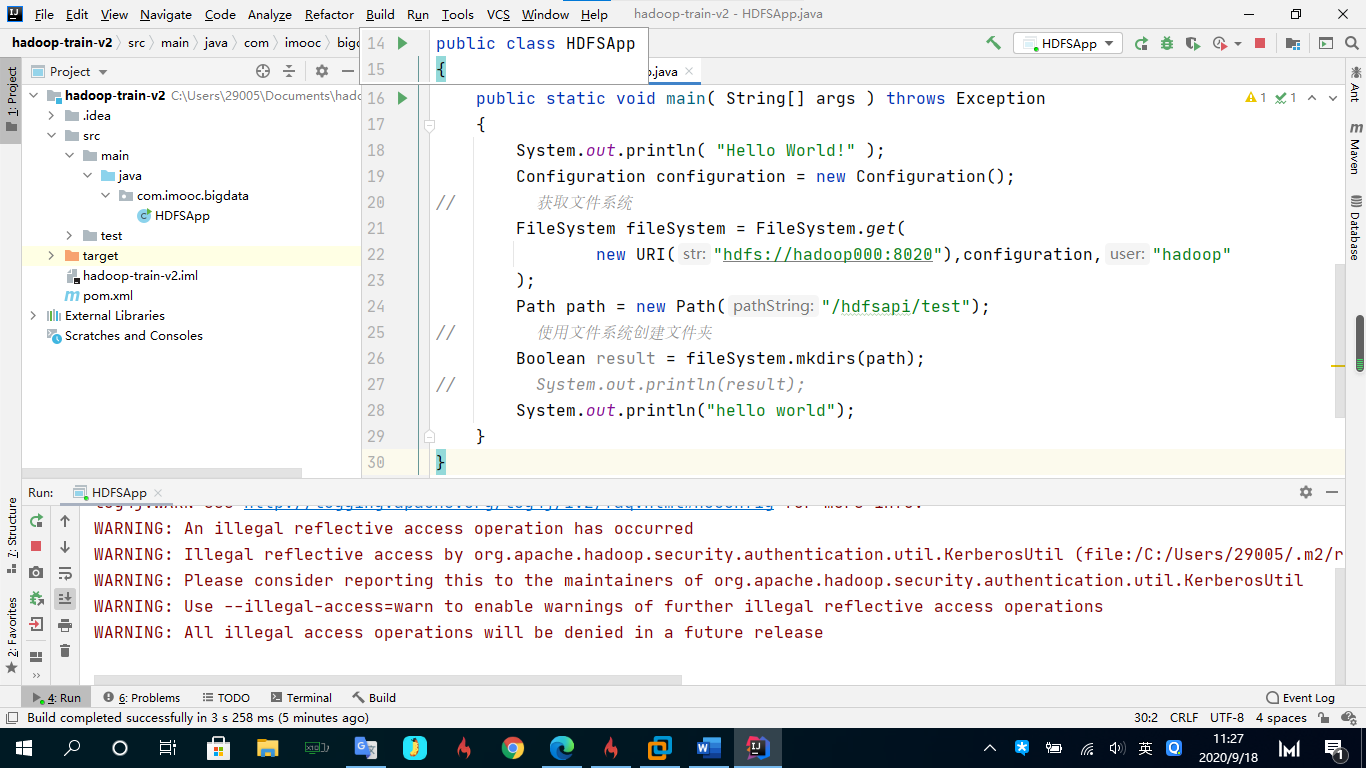This screenshot has height=768, width=1366.
Task: Expand External Libraries node
Action: 33,316
